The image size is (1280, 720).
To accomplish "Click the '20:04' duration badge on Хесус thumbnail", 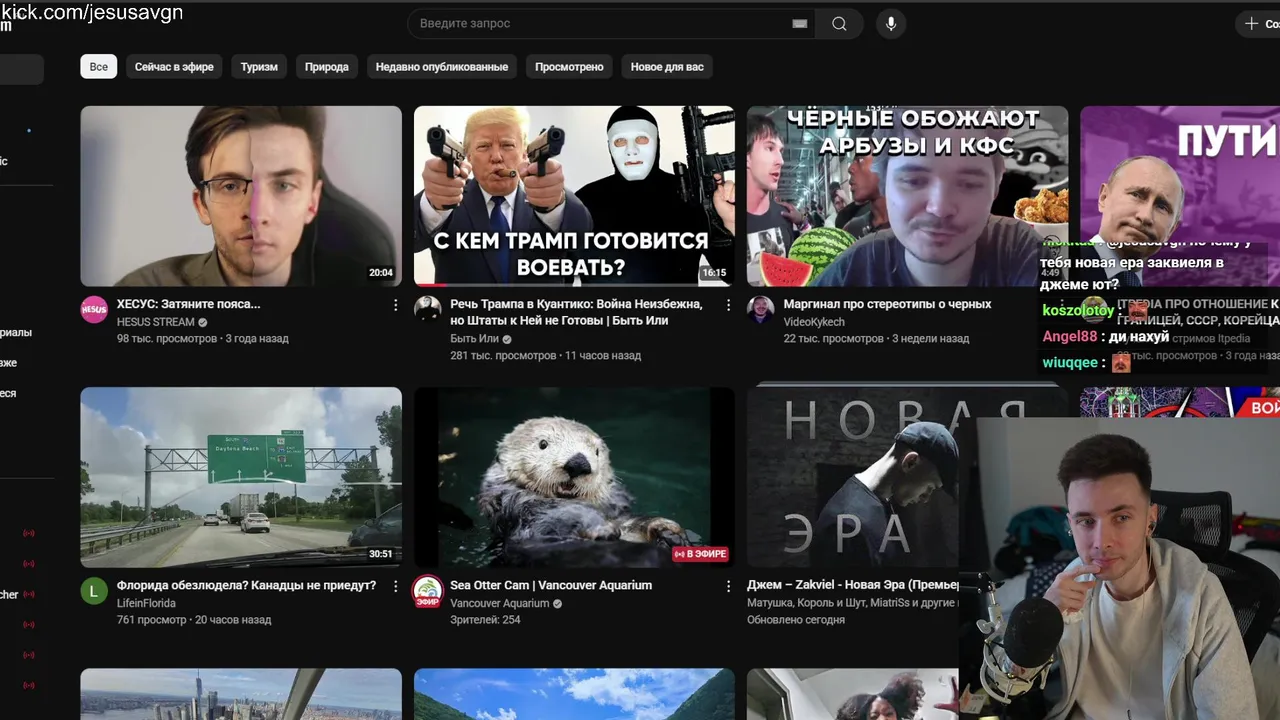I will pos(381,272).
